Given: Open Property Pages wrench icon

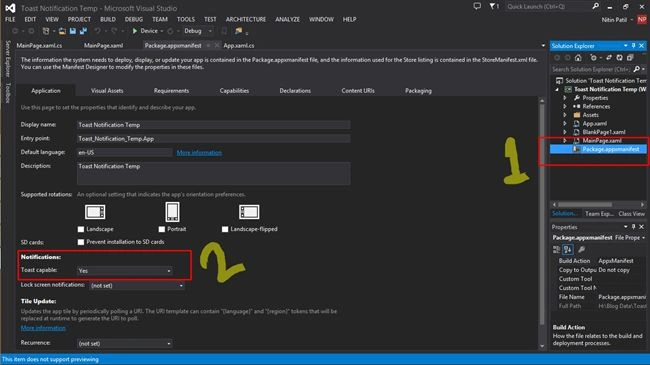Looking at the screenshot, I should pos(582,249).
